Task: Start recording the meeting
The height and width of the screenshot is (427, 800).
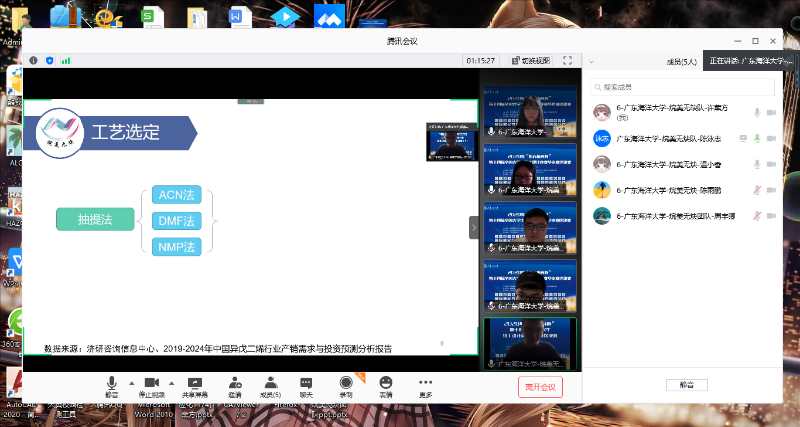Action: [x=346, y=386]
